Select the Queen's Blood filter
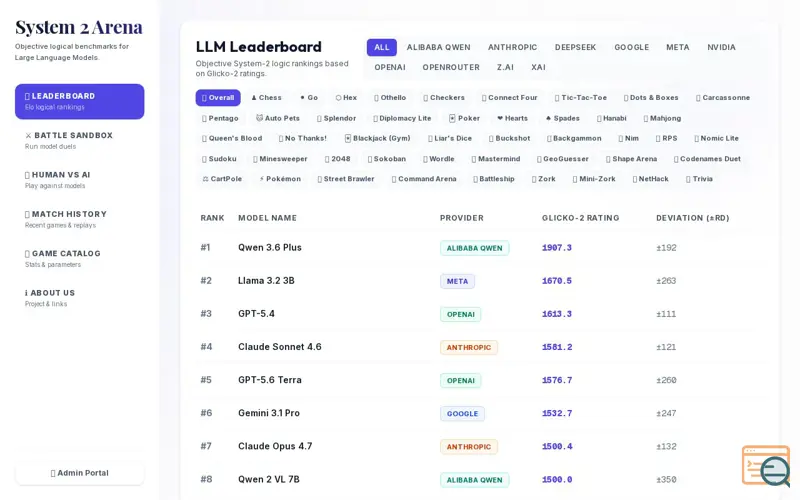Viewport: 800px width, 500px height. click(232, 138)
